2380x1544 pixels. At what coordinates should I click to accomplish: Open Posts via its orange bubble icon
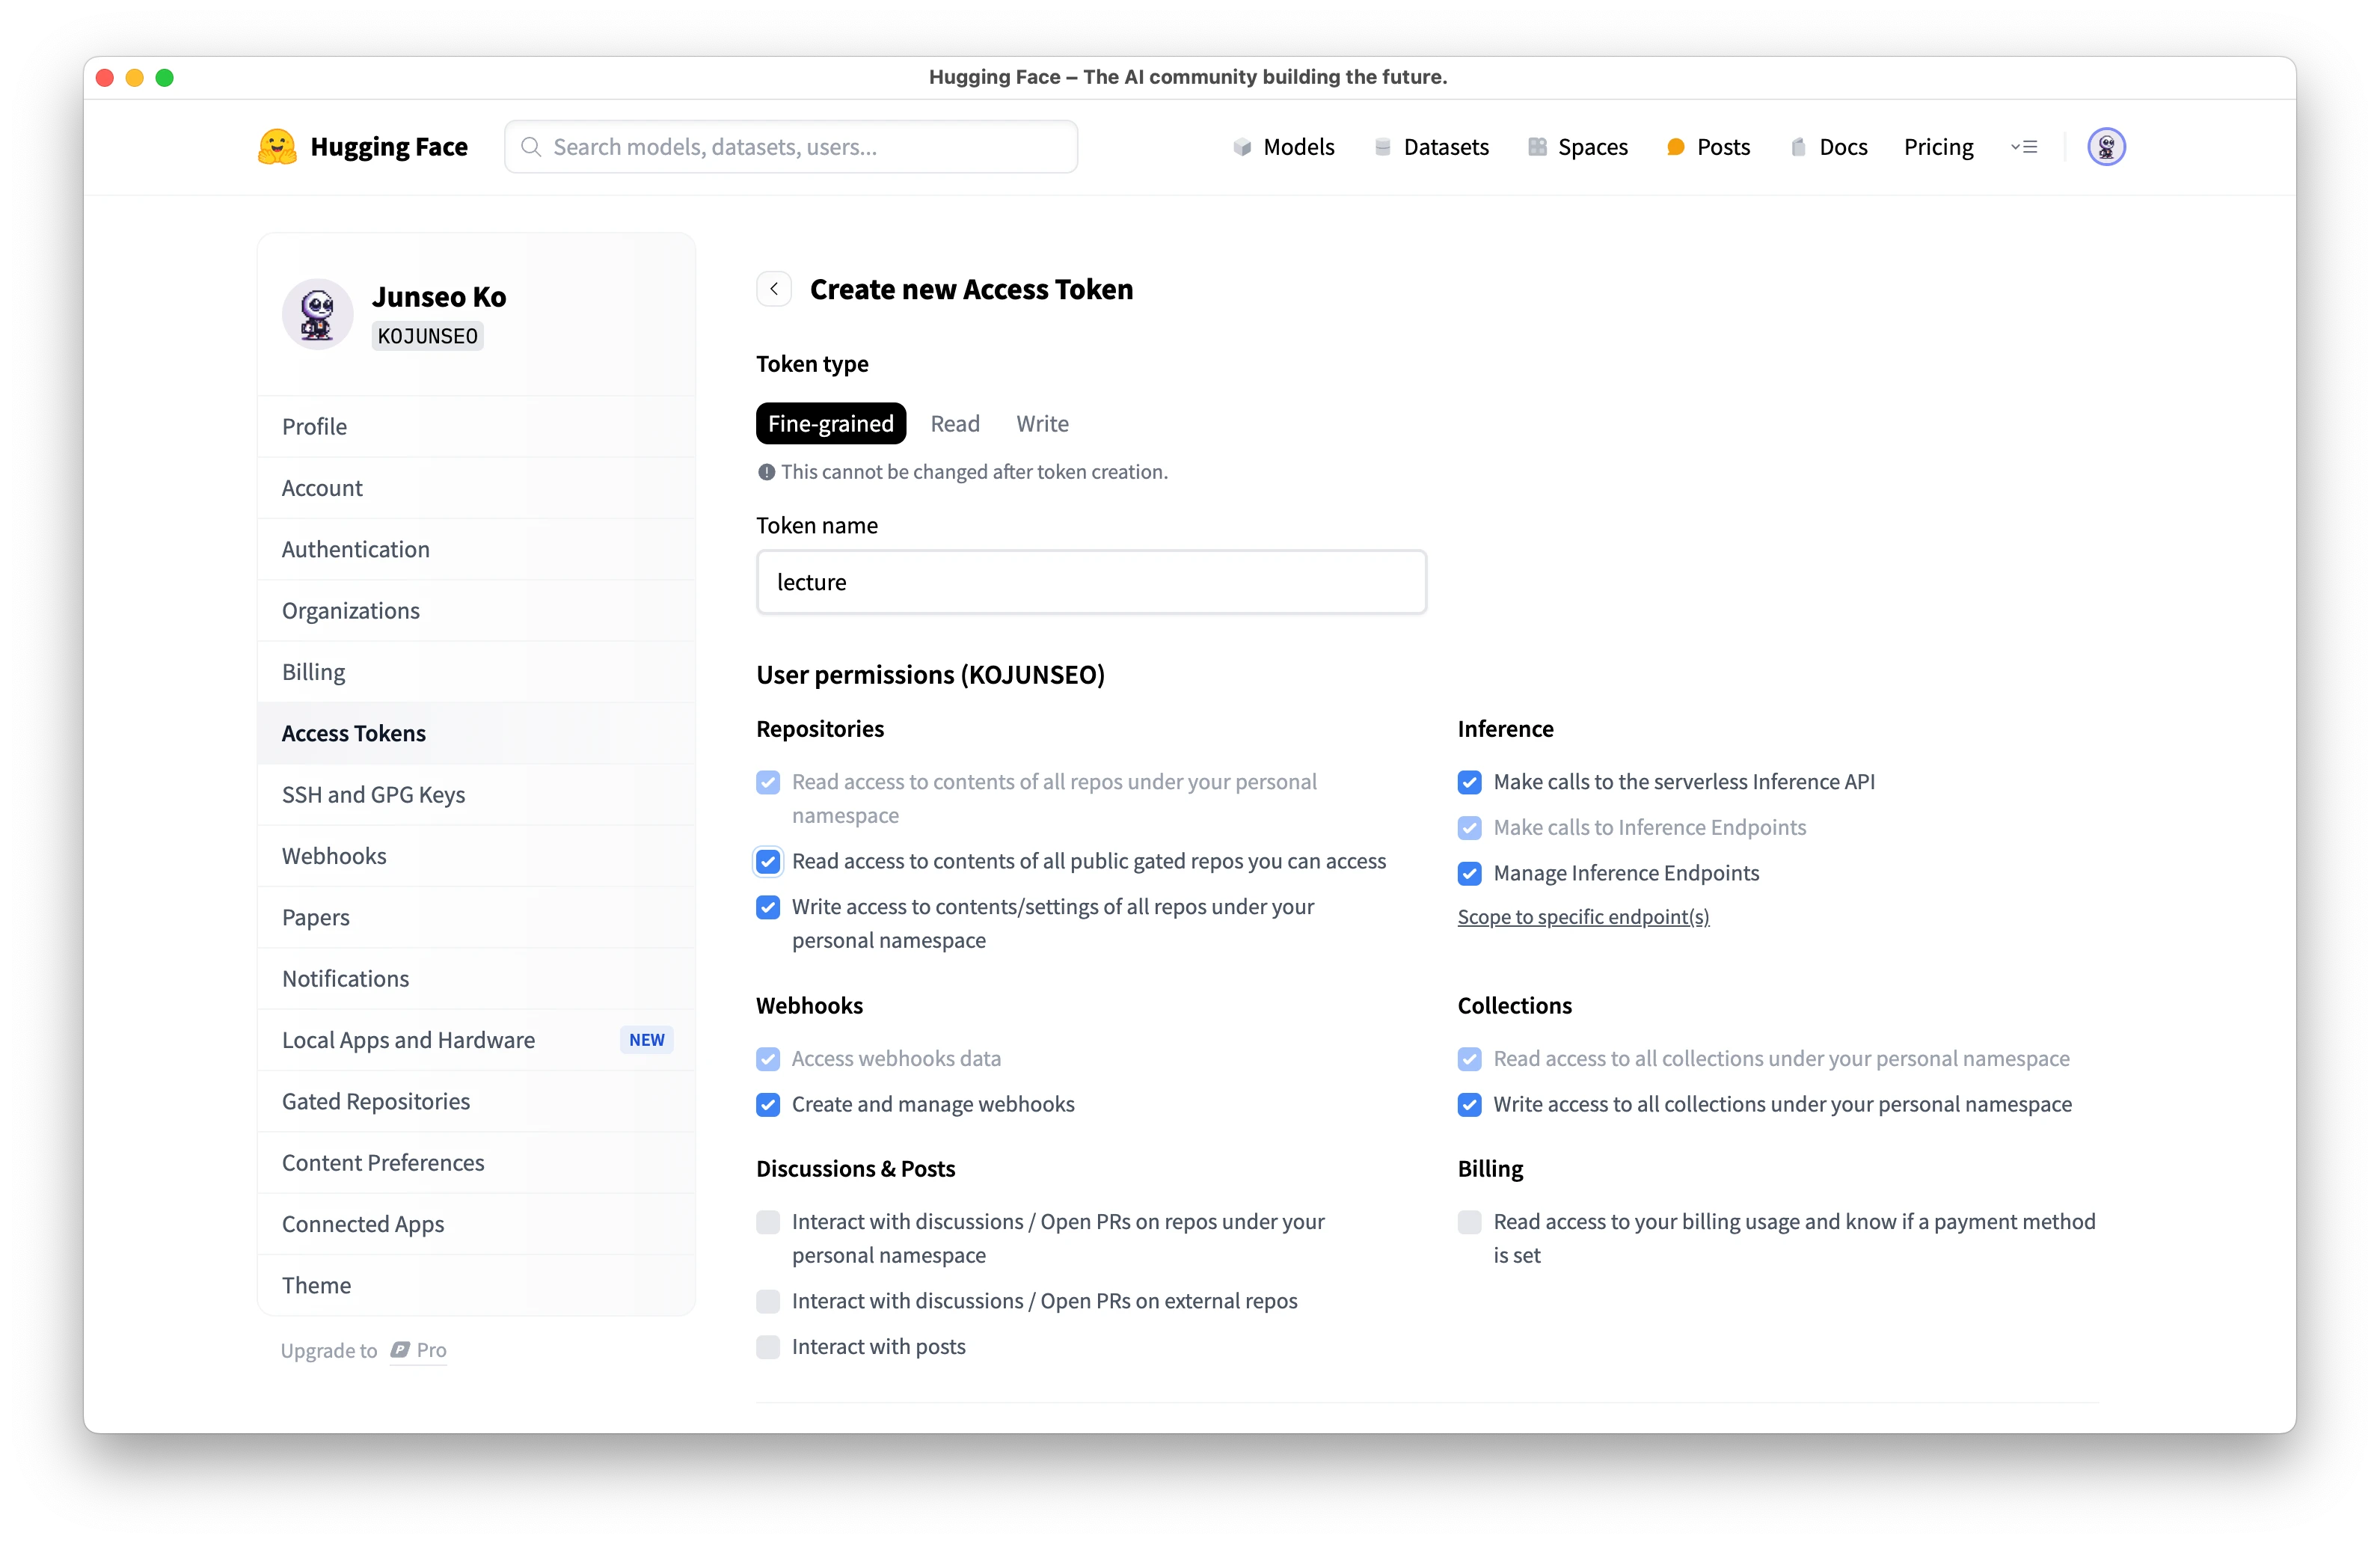coord(1676,147)
